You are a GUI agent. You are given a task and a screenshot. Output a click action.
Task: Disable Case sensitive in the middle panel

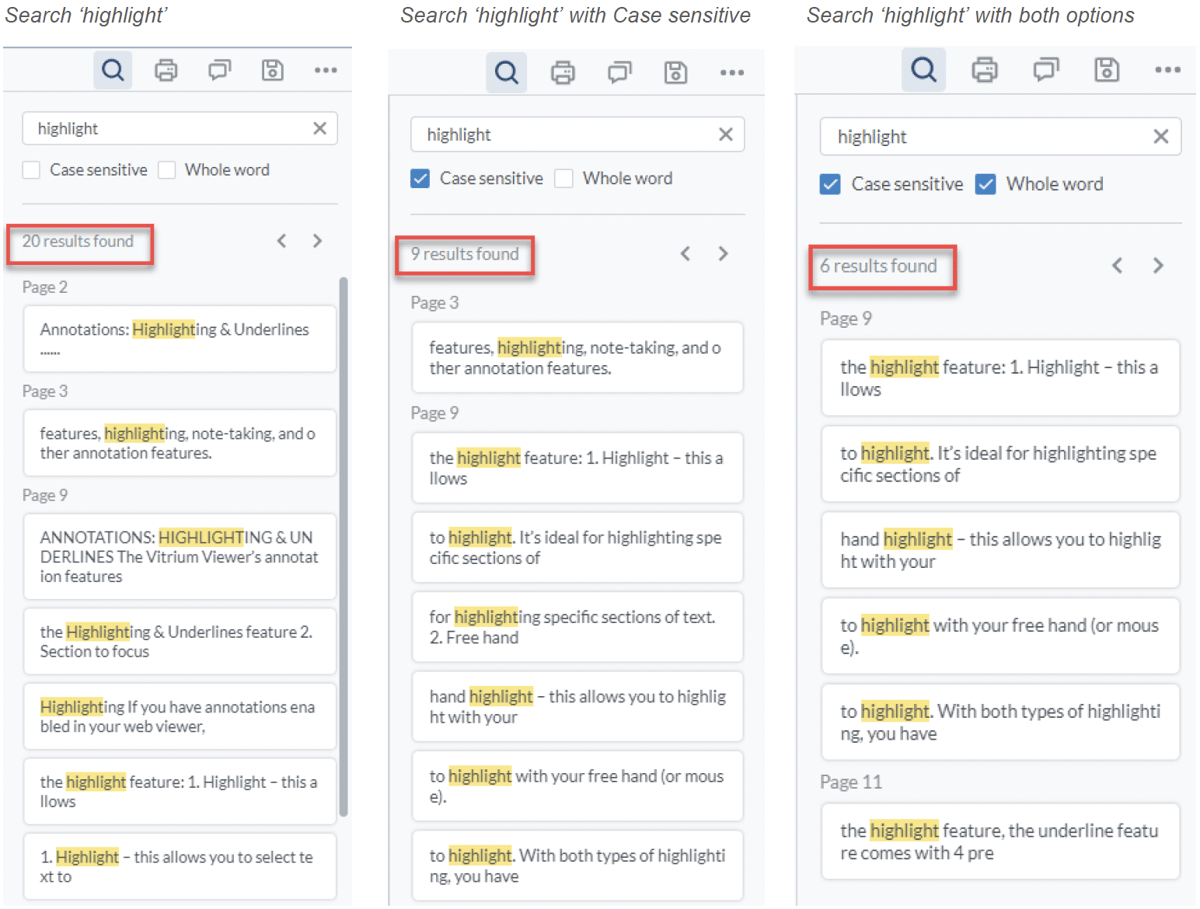point(420,178)
